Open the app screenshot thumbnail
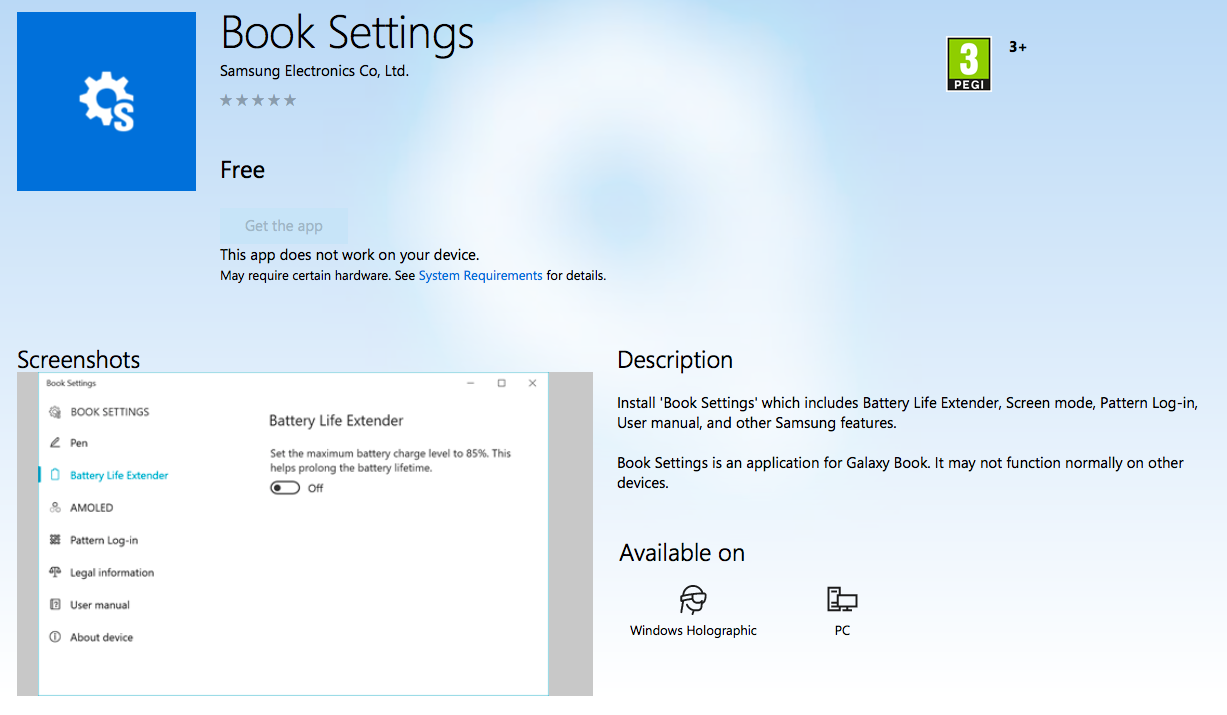The height and width of the screenshot is (715, 1227). tap(305, 534)
